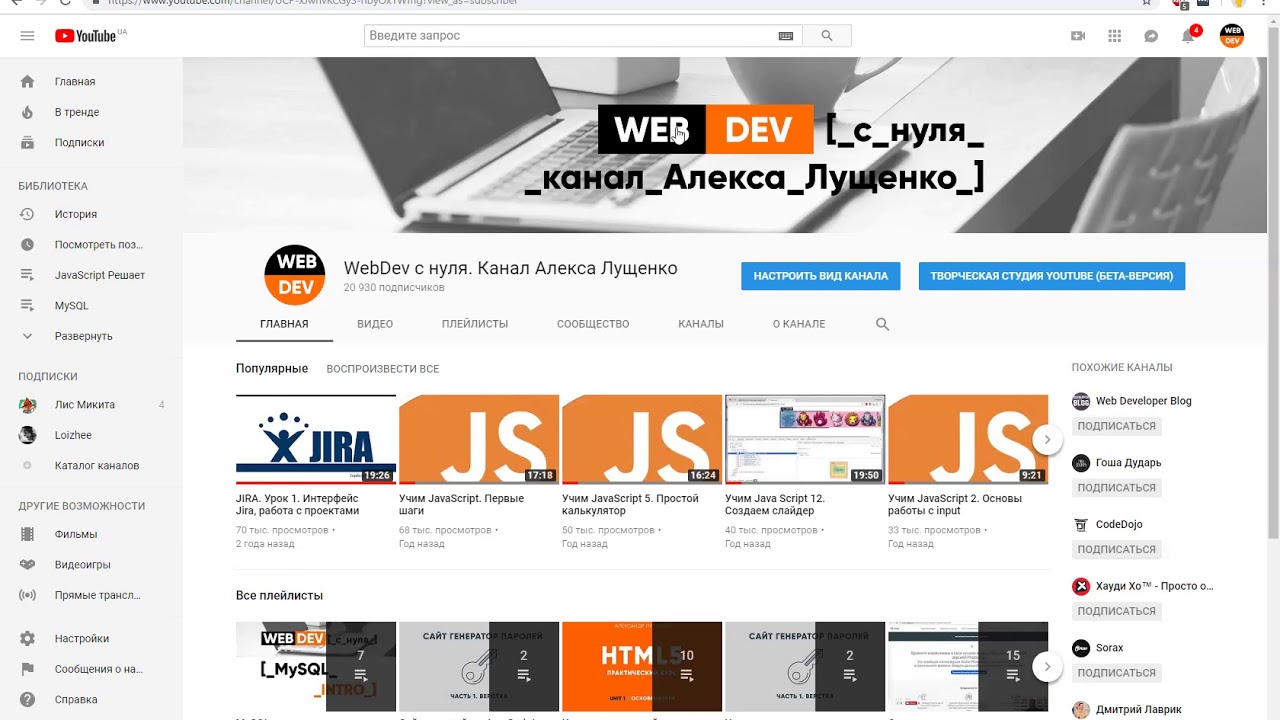
Task: Open the messages chat bubble icon
Action: coord(1151,36)
